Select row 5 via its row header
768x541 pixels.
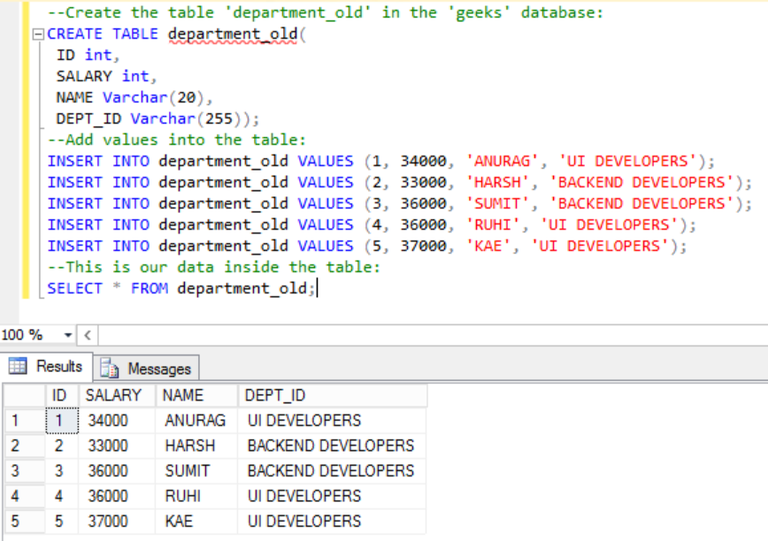[22, 521]
